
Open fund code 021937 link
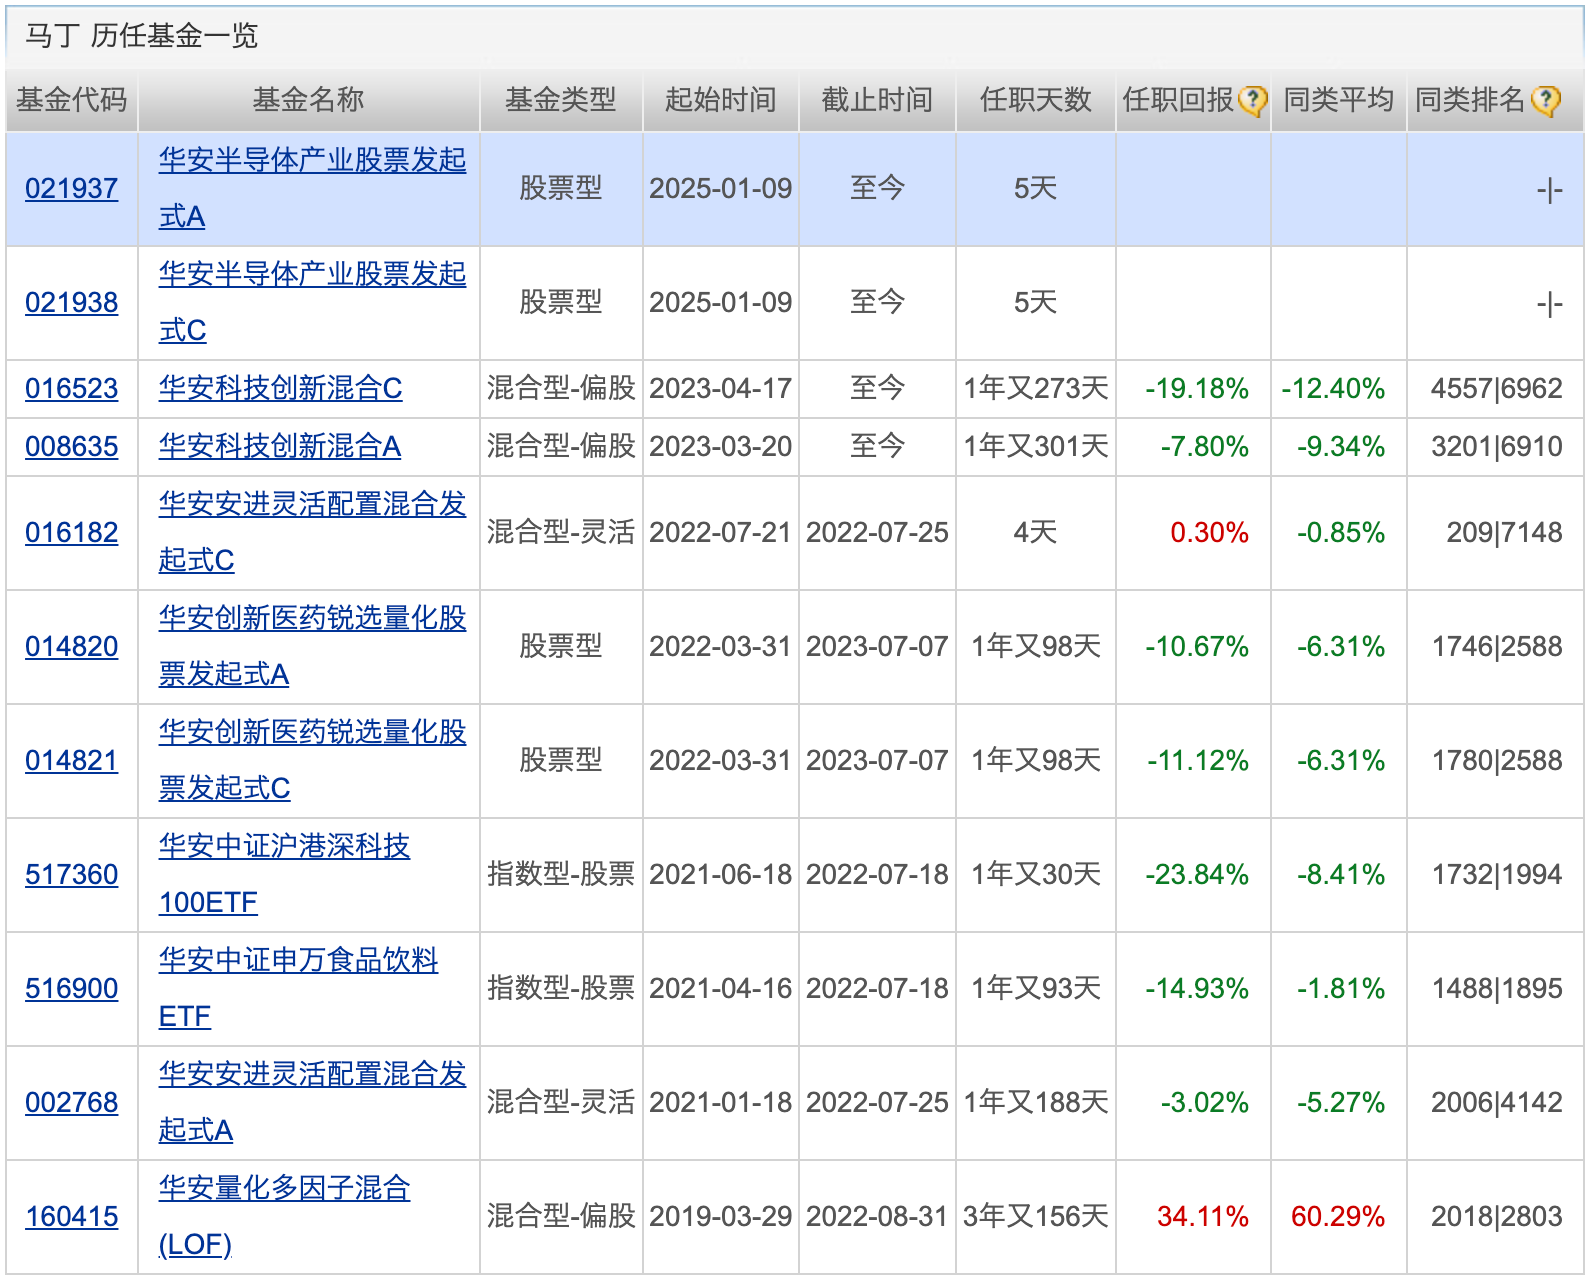pyautogui.click(x=72, y=189)
